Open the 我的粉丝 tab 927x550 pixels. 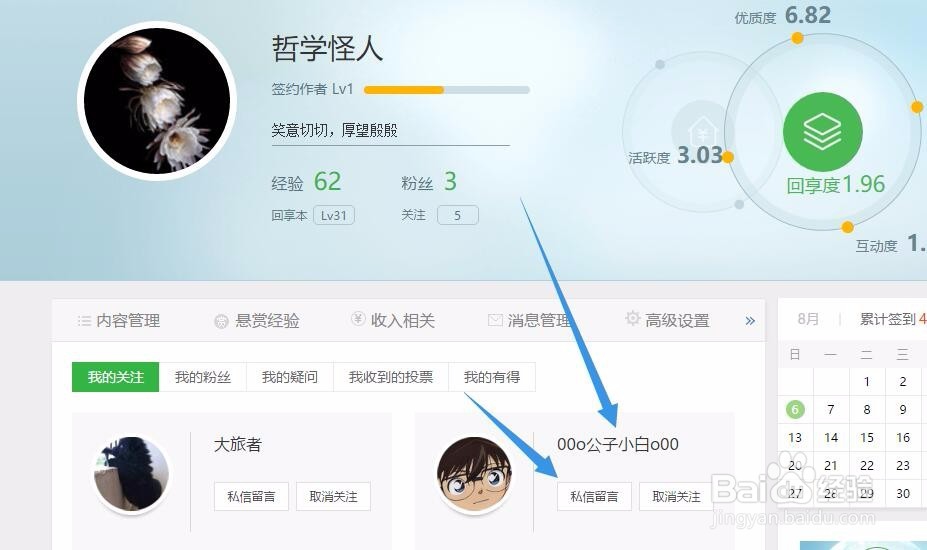pyautogui.click(x=203, y=377)
